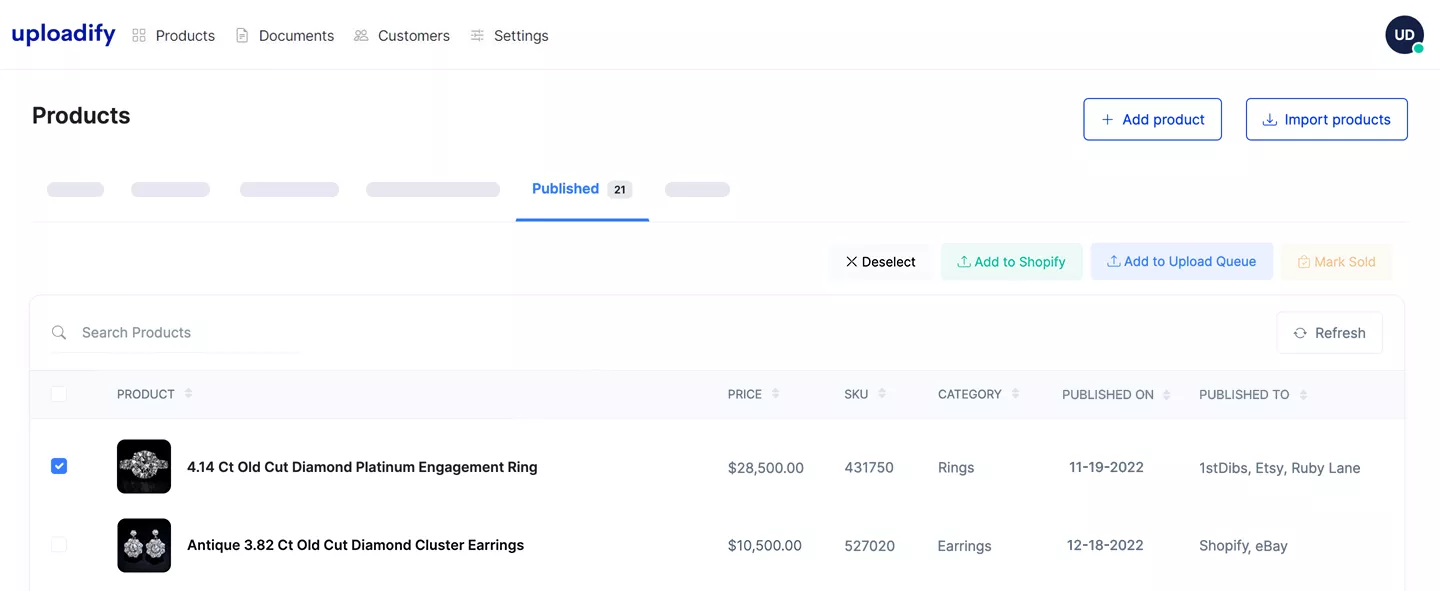
Task: Sort products by PRICE column
Action: (x=752, y=393)
